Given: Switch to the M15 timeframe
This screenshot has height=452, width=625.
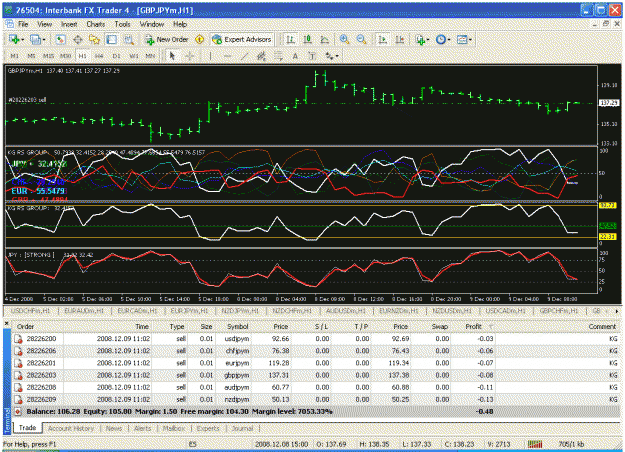Looking at the screenshot, I should tap(49, 56).
